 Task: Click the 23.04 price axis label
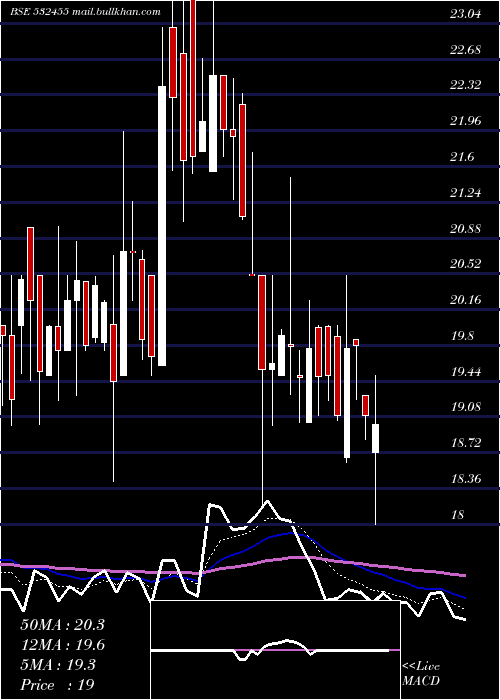click(x=466, y=14)
